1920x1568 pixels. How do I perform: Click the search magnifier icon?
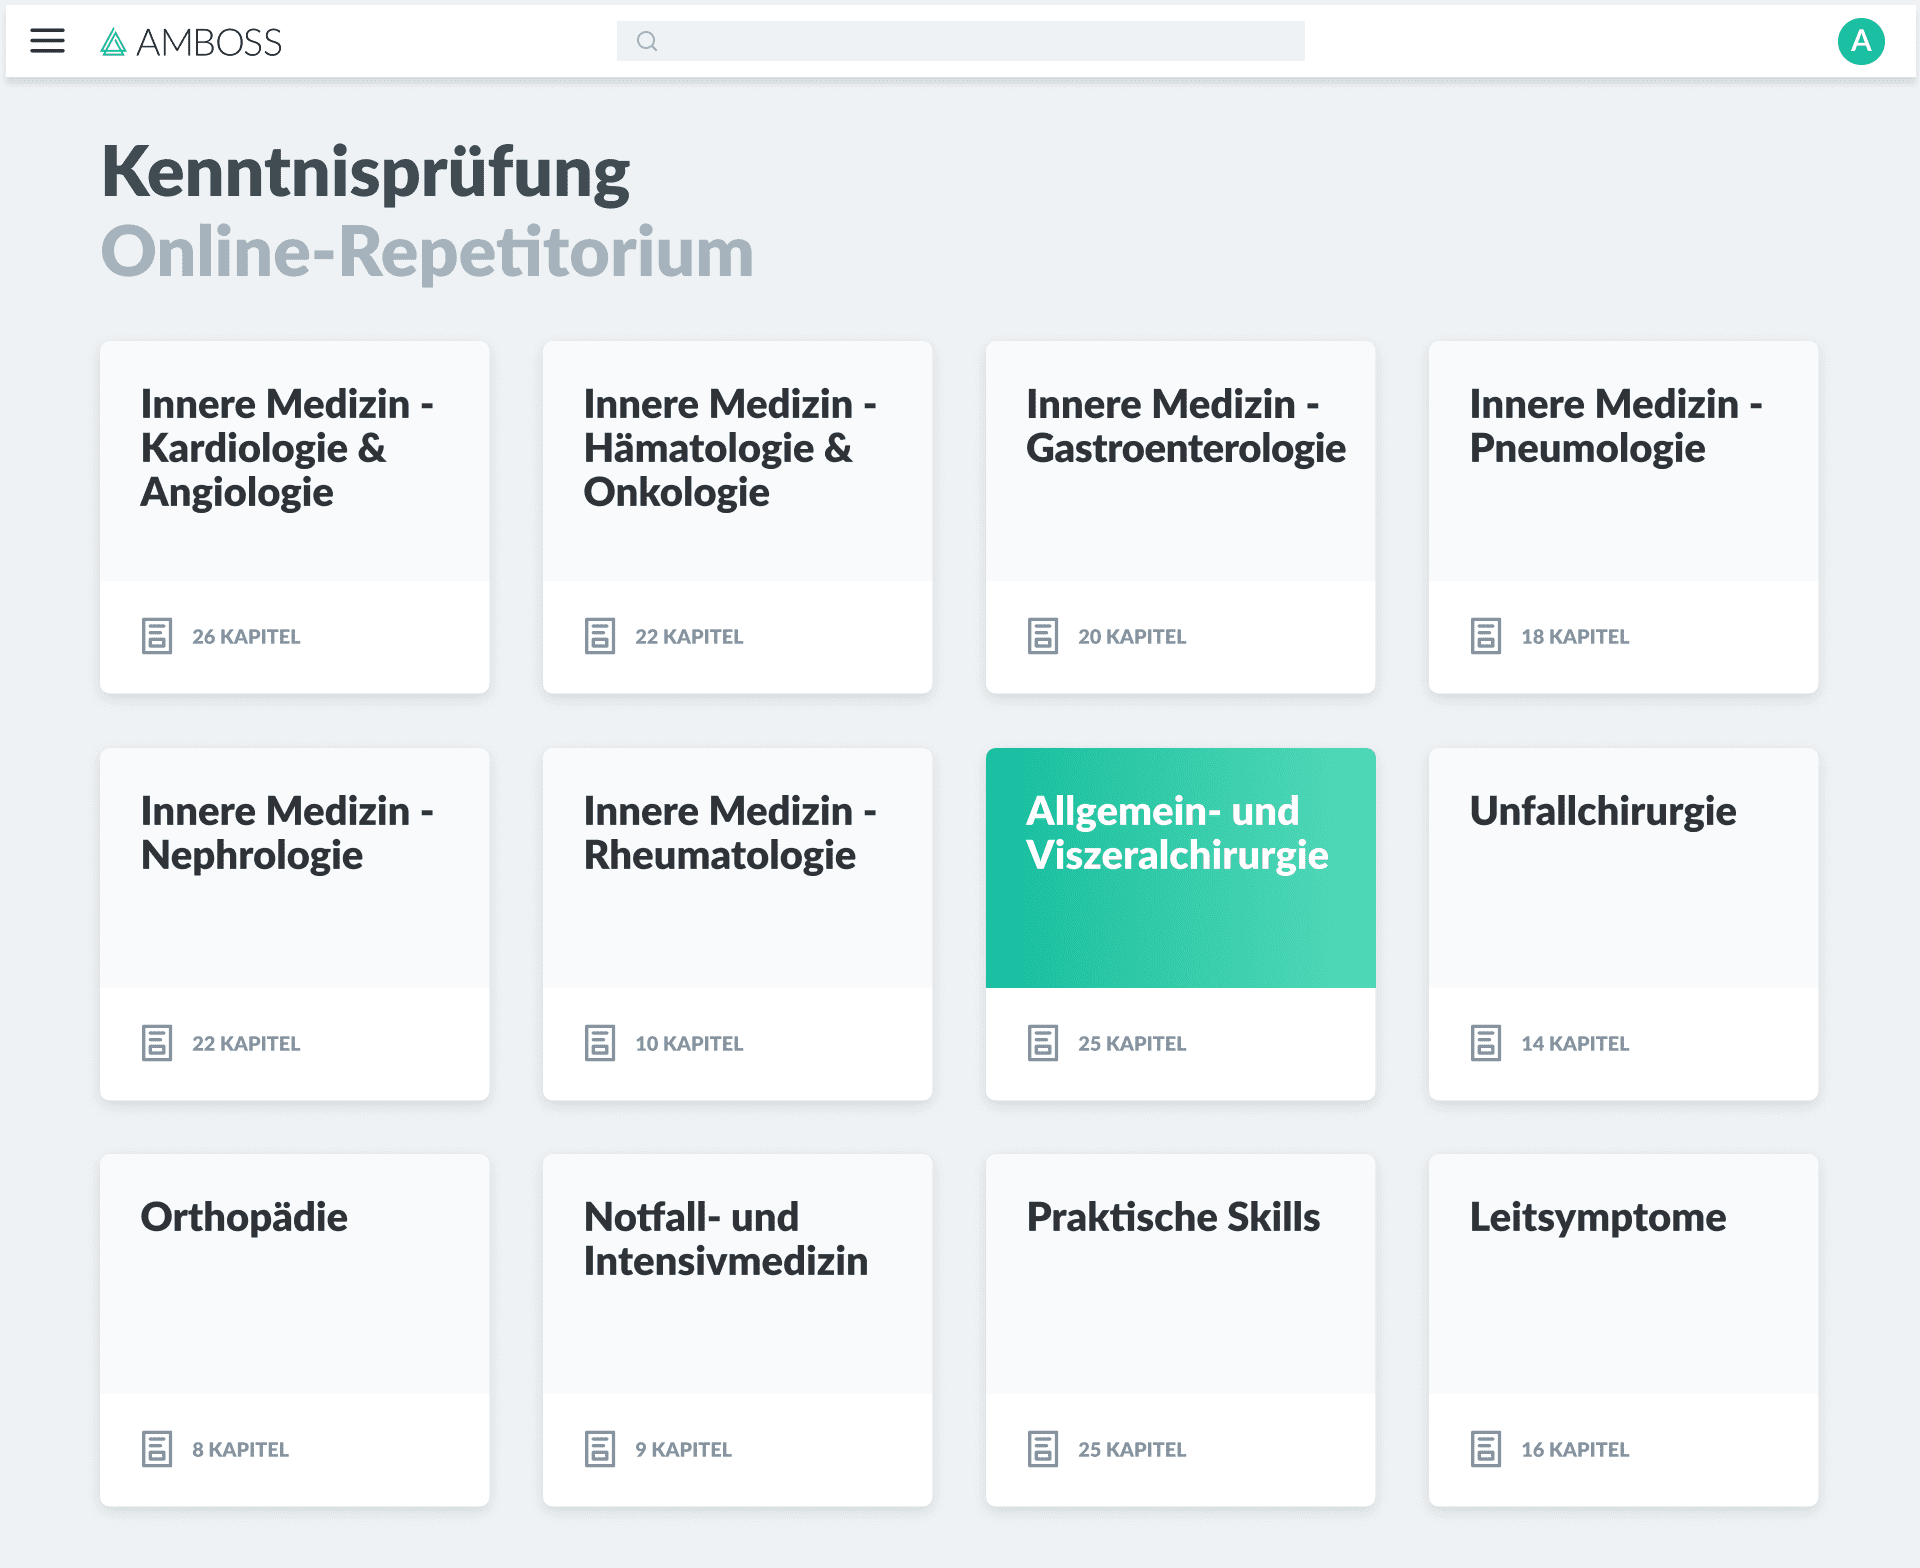coord(646,41)
